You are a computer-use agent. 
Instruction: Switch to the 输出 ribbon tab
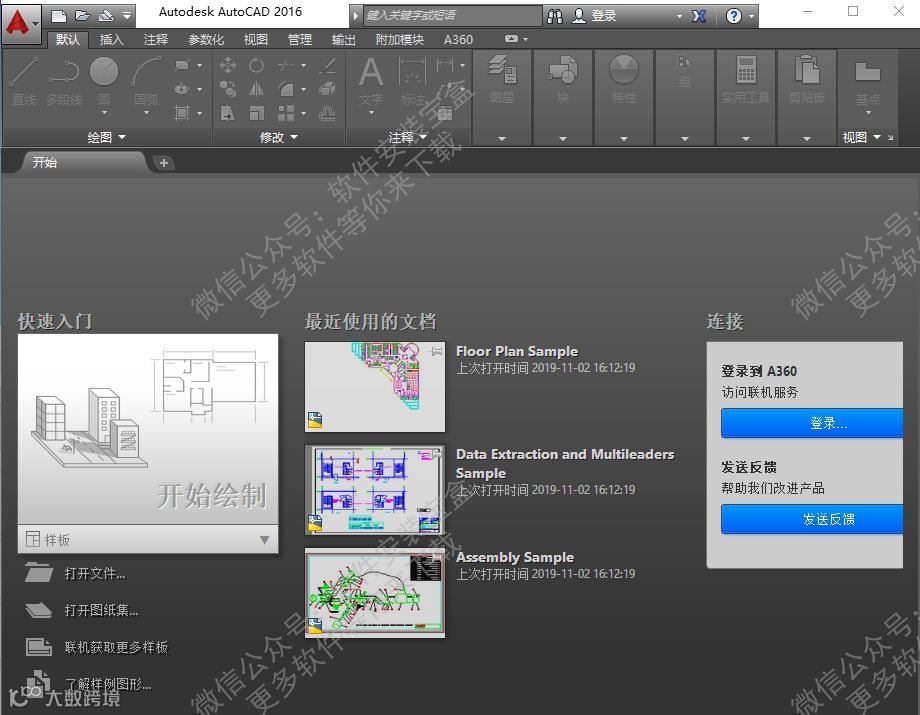point(344,39)
